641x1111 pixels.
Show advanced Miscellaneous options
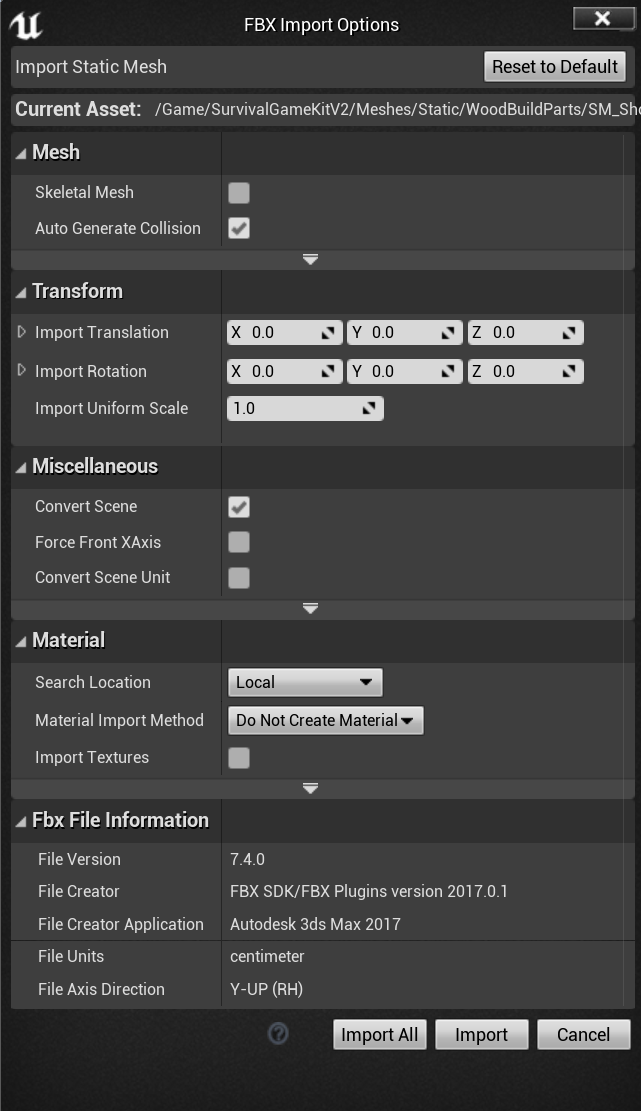(310, 608)
